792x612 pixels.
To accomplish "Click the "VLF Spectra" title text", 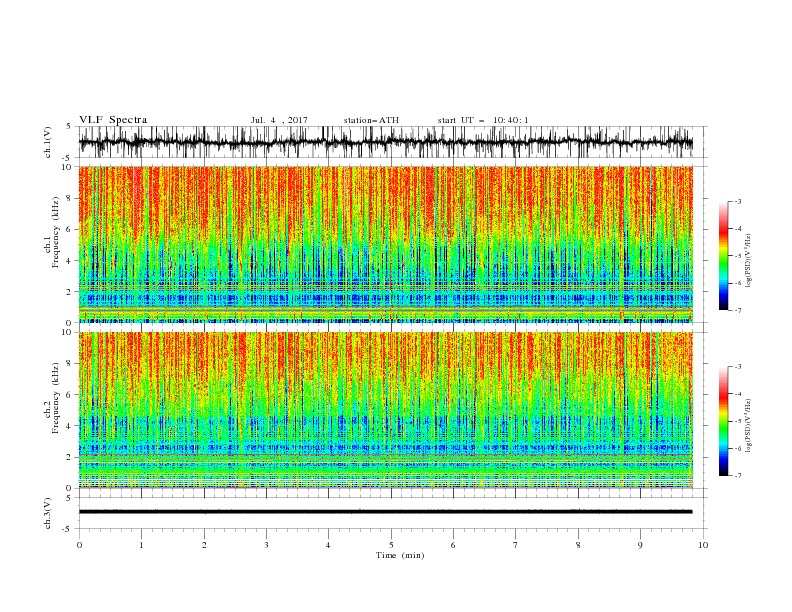I will tap(113, 120).
